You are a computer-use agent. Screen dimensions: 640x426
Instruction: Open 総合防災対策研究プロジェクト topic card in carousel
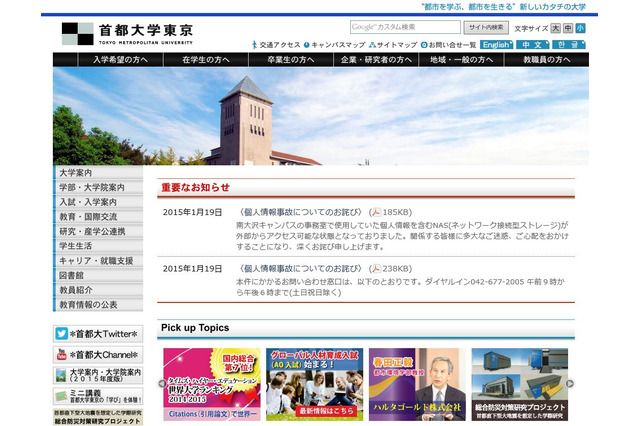(x=520, y=384)
